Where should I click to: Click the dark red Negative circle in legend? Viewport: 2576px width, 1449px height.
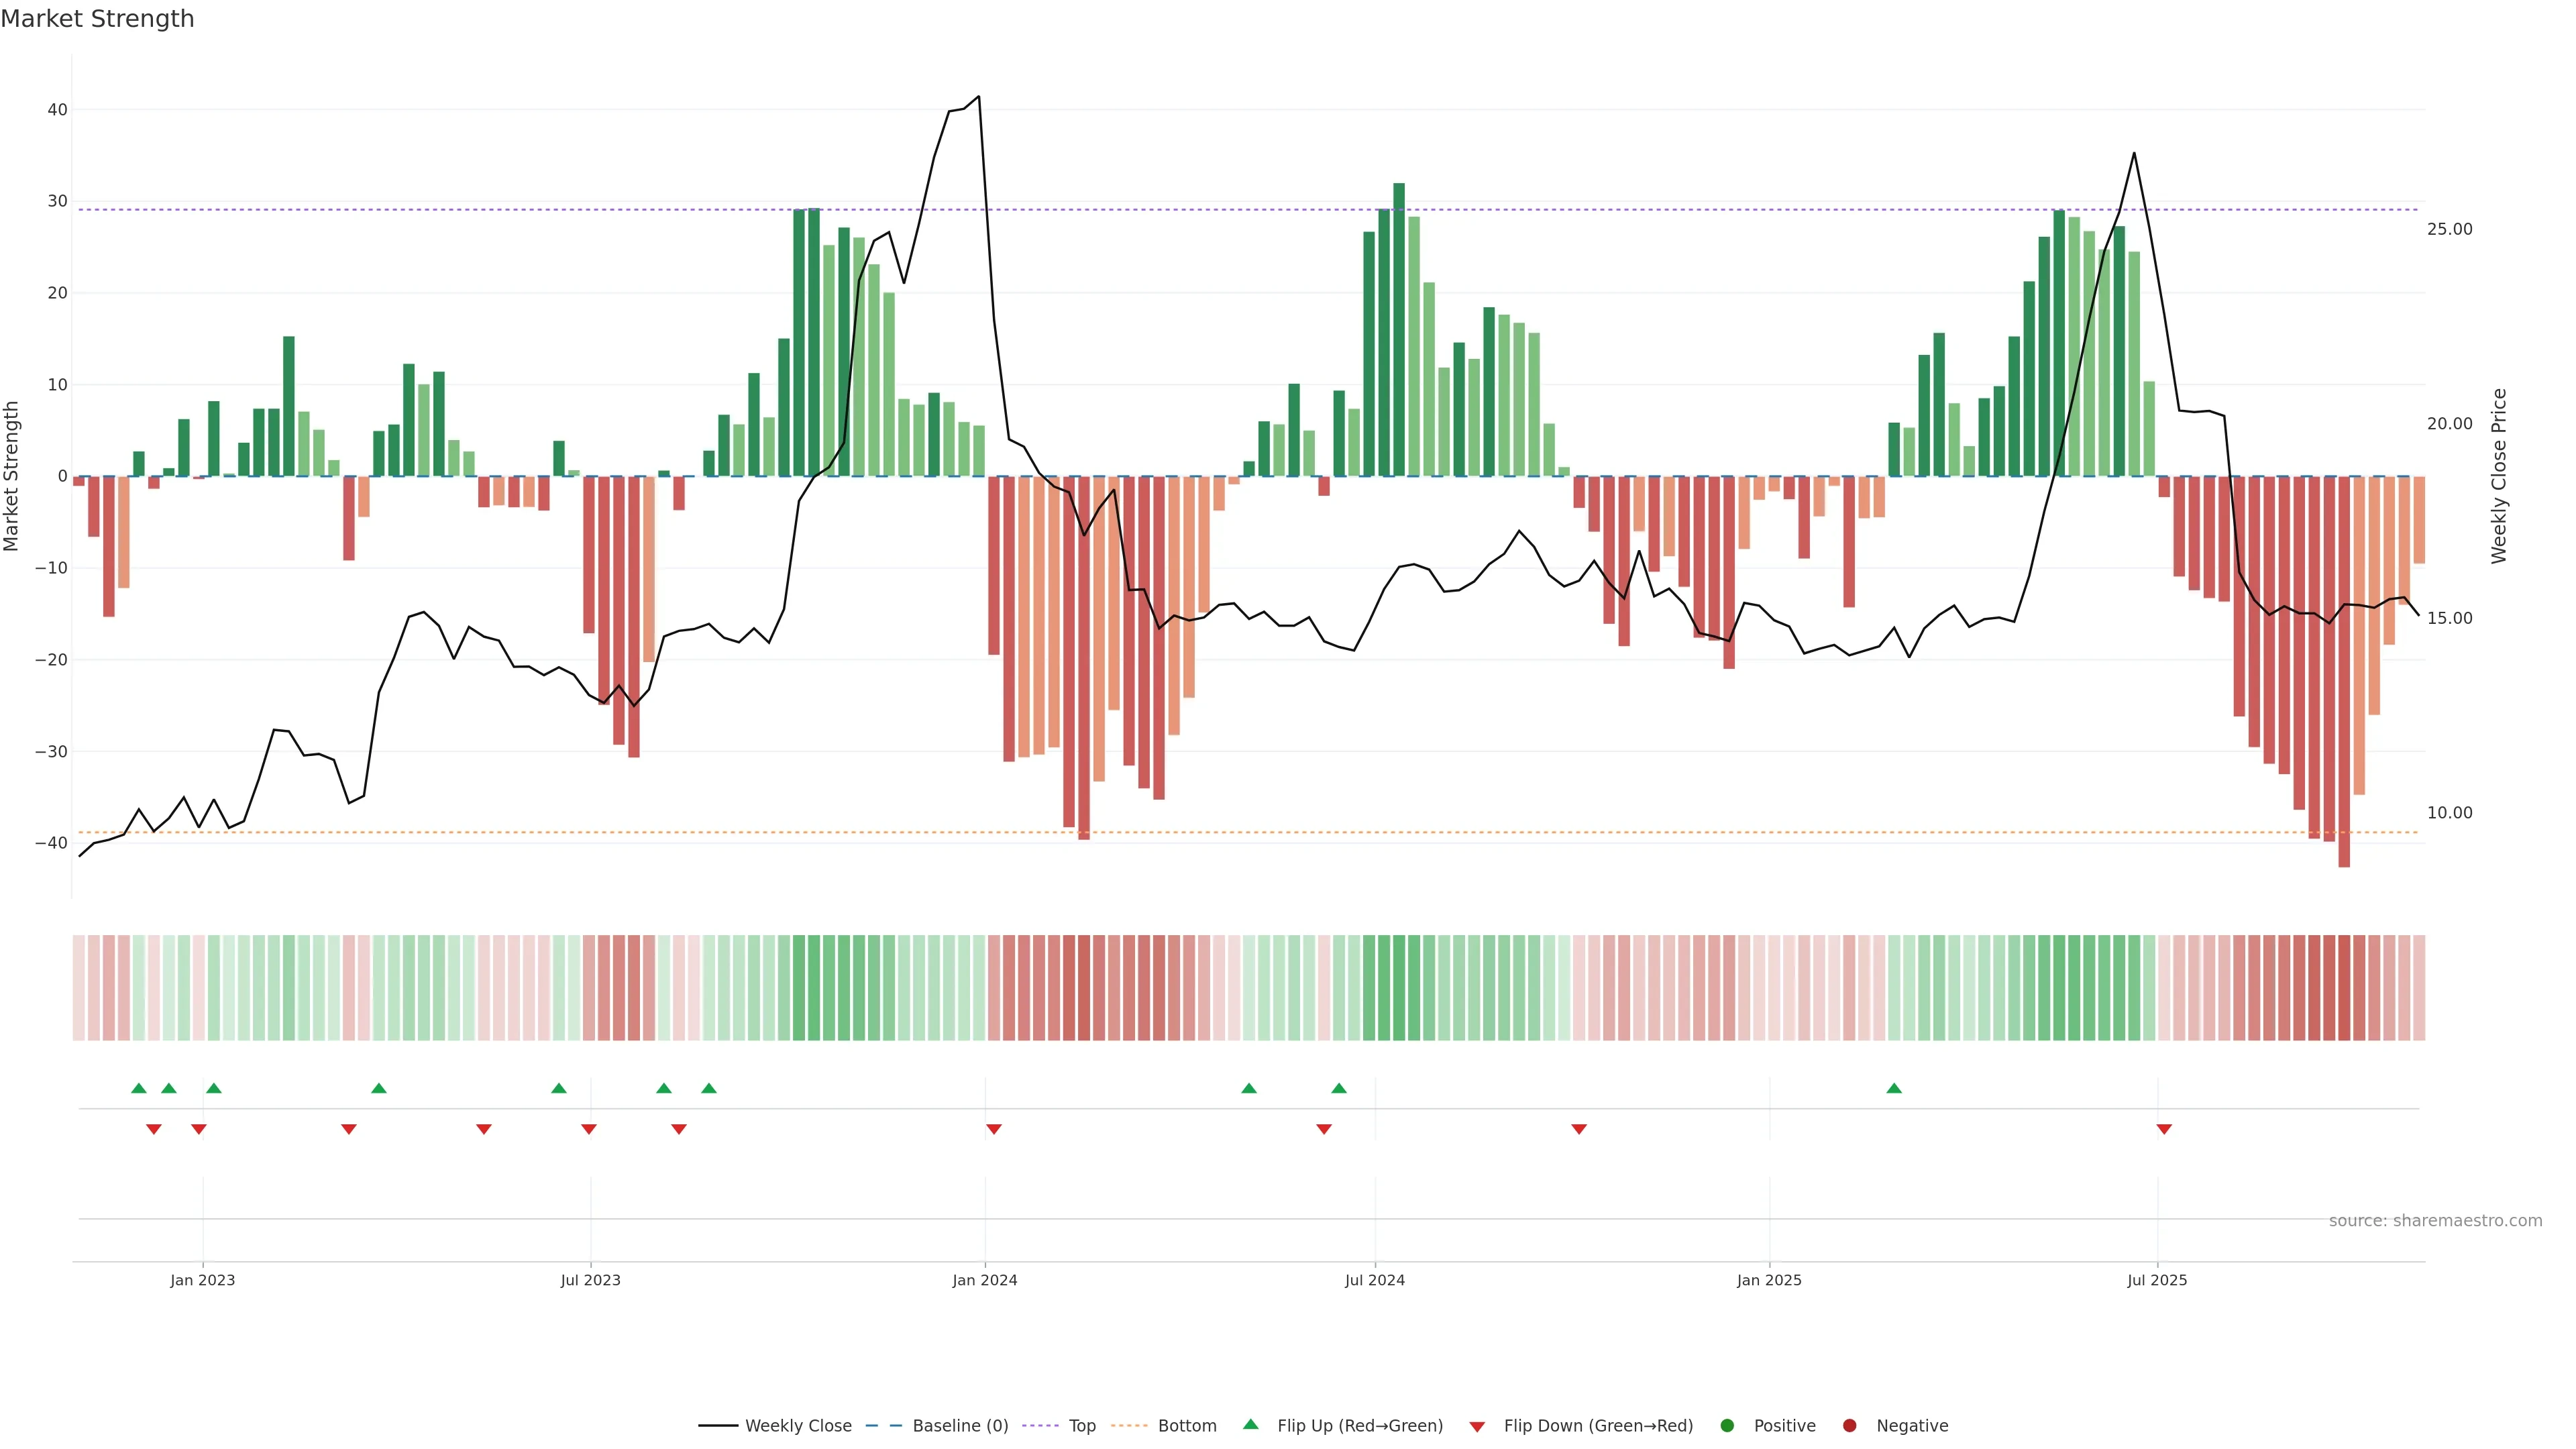(1849, 1426)
